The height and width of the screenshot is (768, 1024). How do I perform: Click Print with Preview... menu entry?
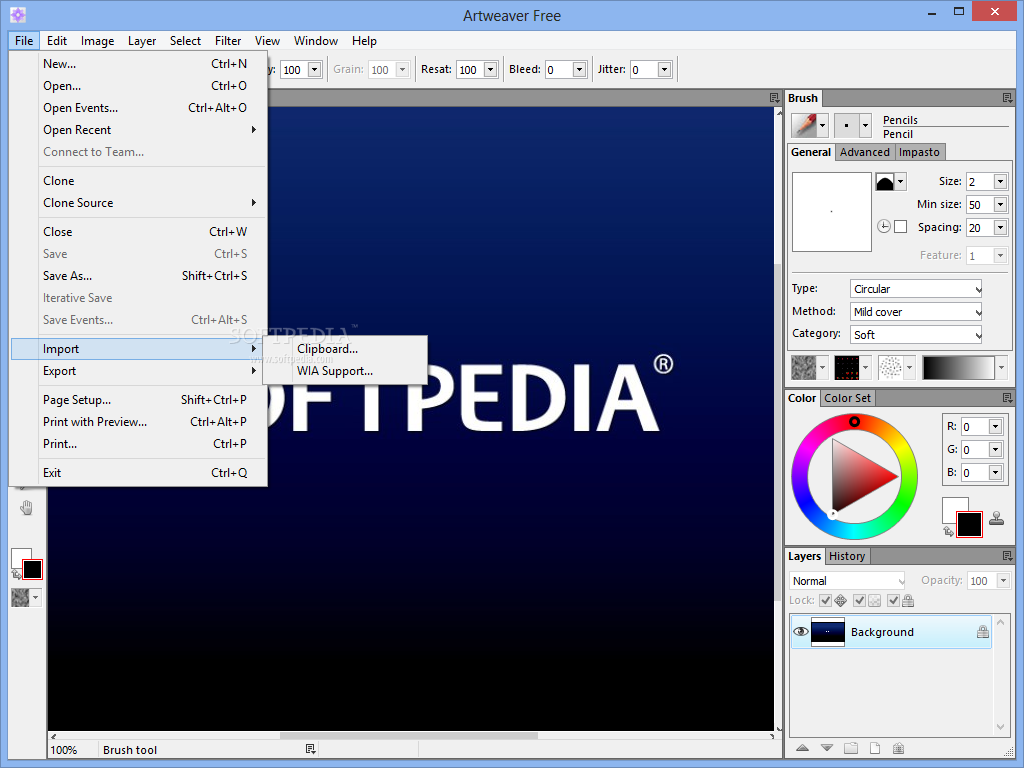(x=138, y=422)
